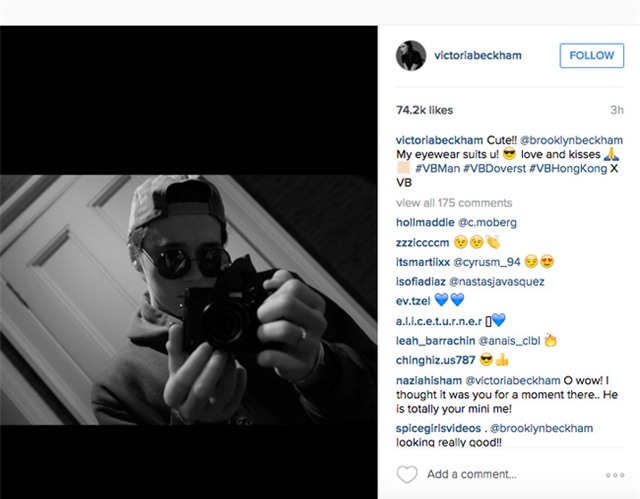Click the 3h post timestamp

point(616,110)
